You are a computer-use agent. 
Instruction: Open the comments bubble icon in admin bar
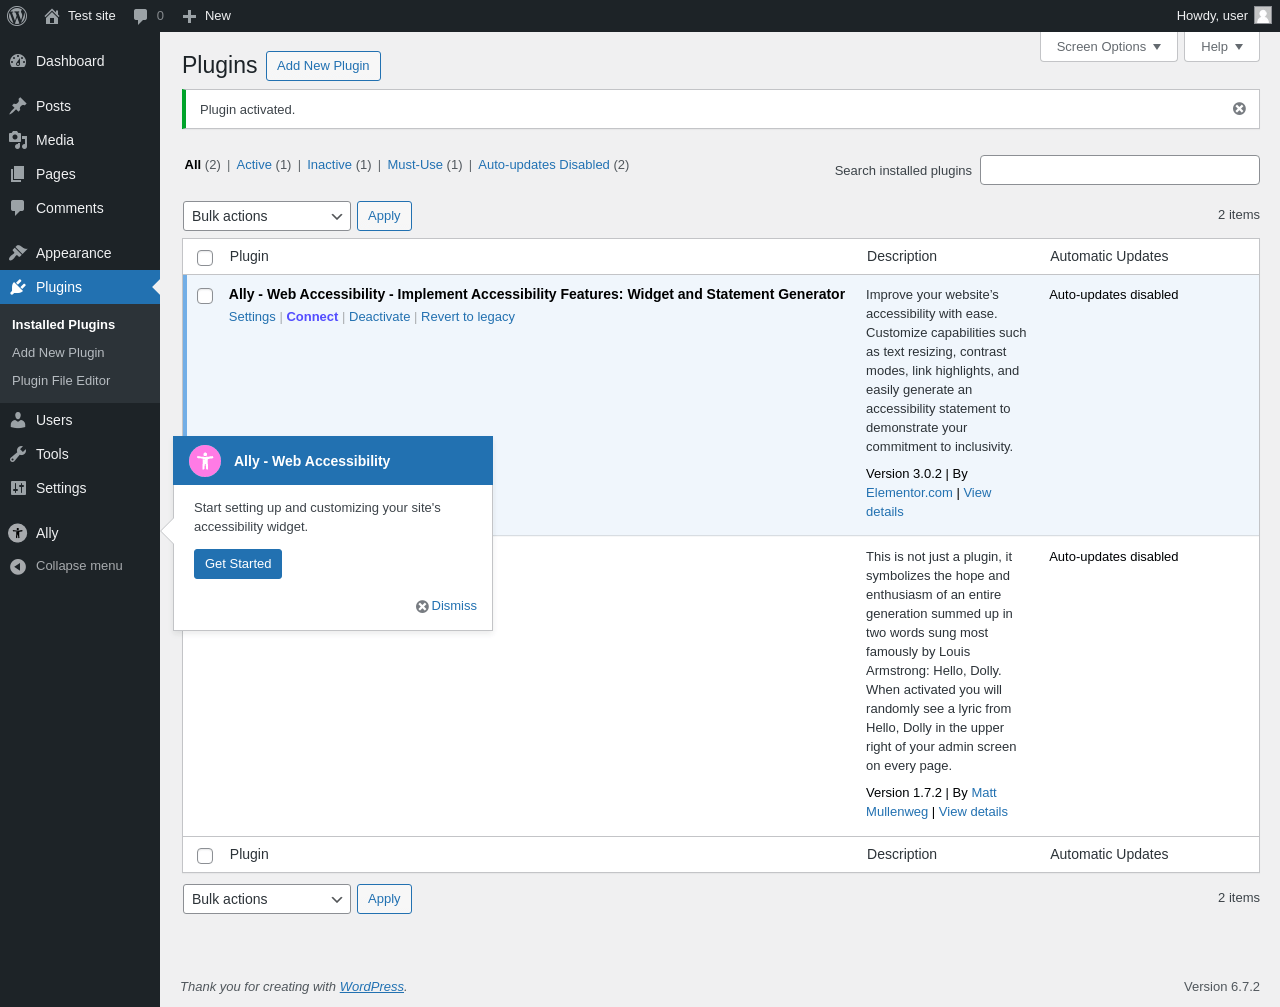point(141,16)
